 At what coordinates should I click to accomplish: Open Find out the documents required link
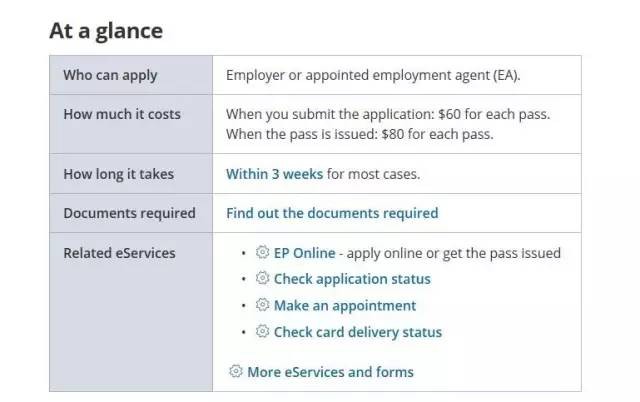[x=332, y=213]
